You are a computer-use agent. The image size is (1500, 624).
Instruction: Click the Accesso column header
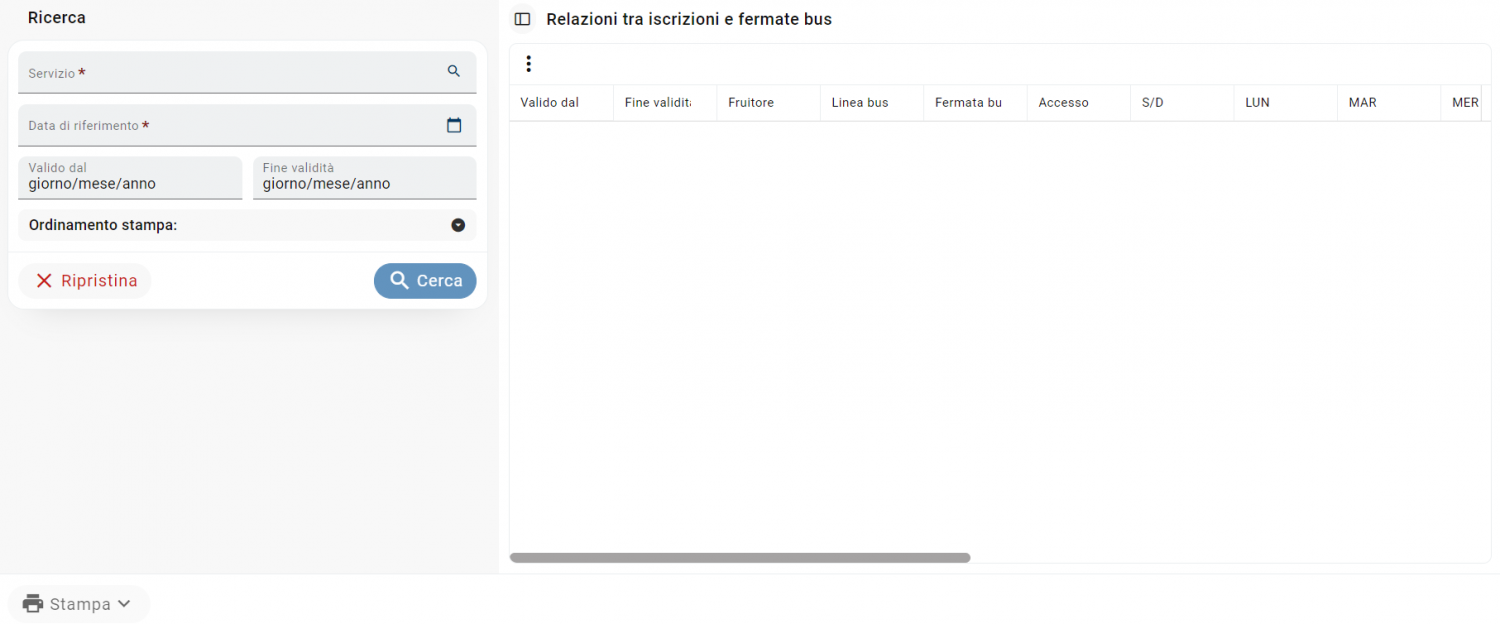tap(1063, 103)
